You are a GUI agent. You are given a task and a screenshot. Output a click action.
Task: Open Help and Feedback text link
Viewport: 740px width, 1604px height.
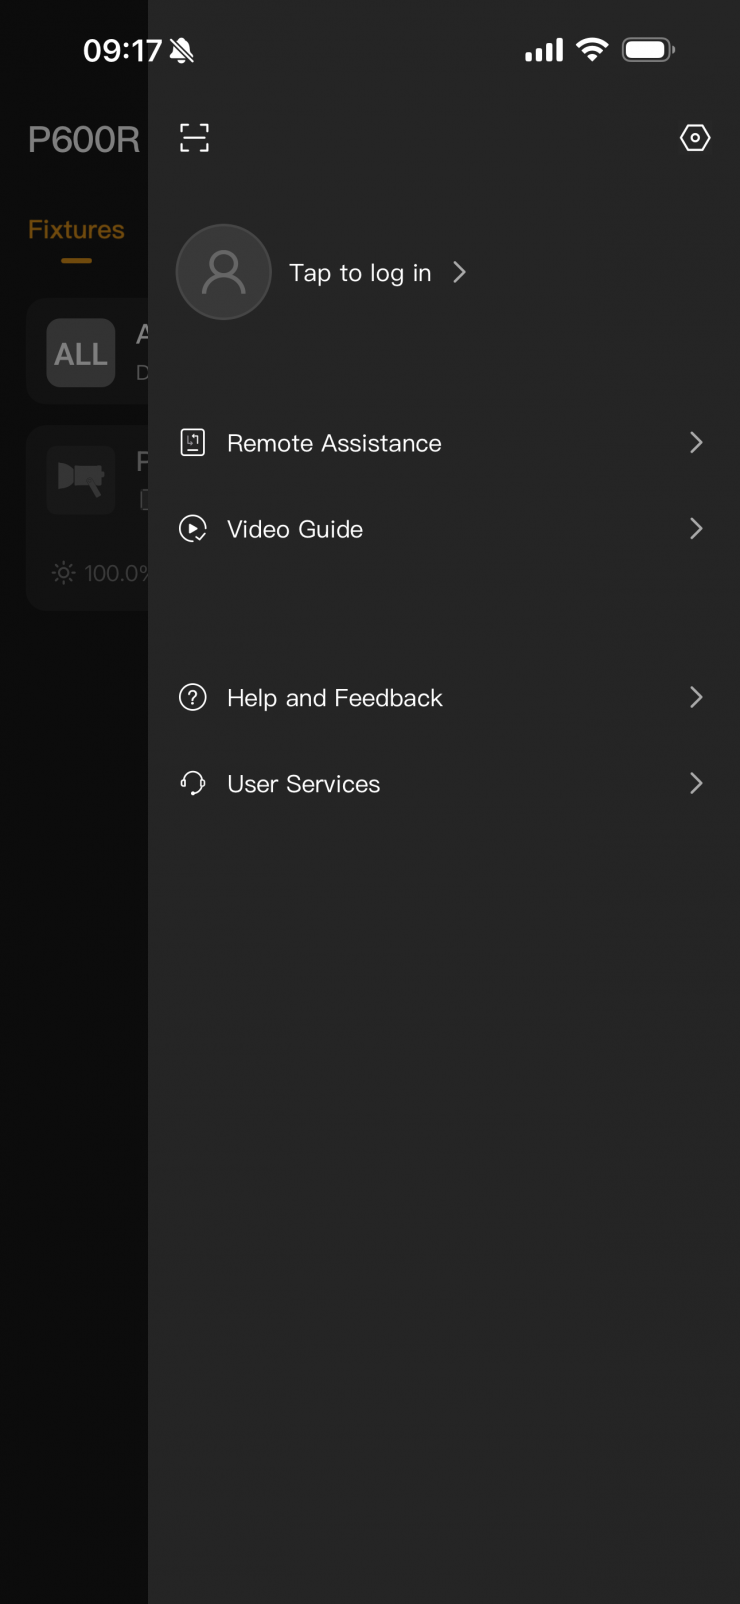pos(334,698)
